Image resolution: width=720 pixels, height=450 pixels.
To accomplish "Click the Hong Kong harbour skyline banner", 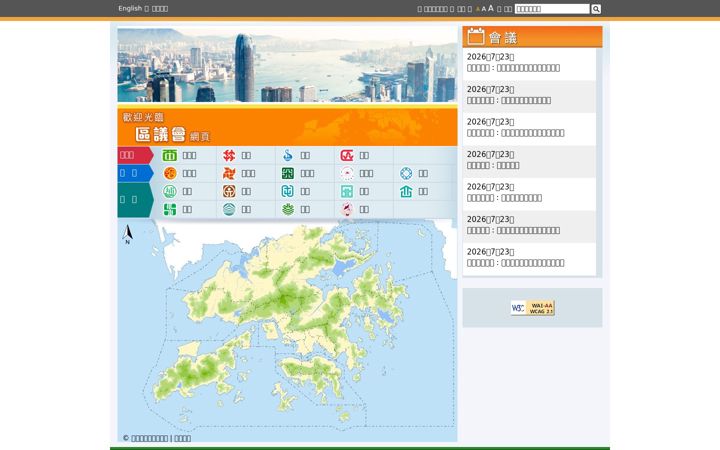I will coord(287,65).
